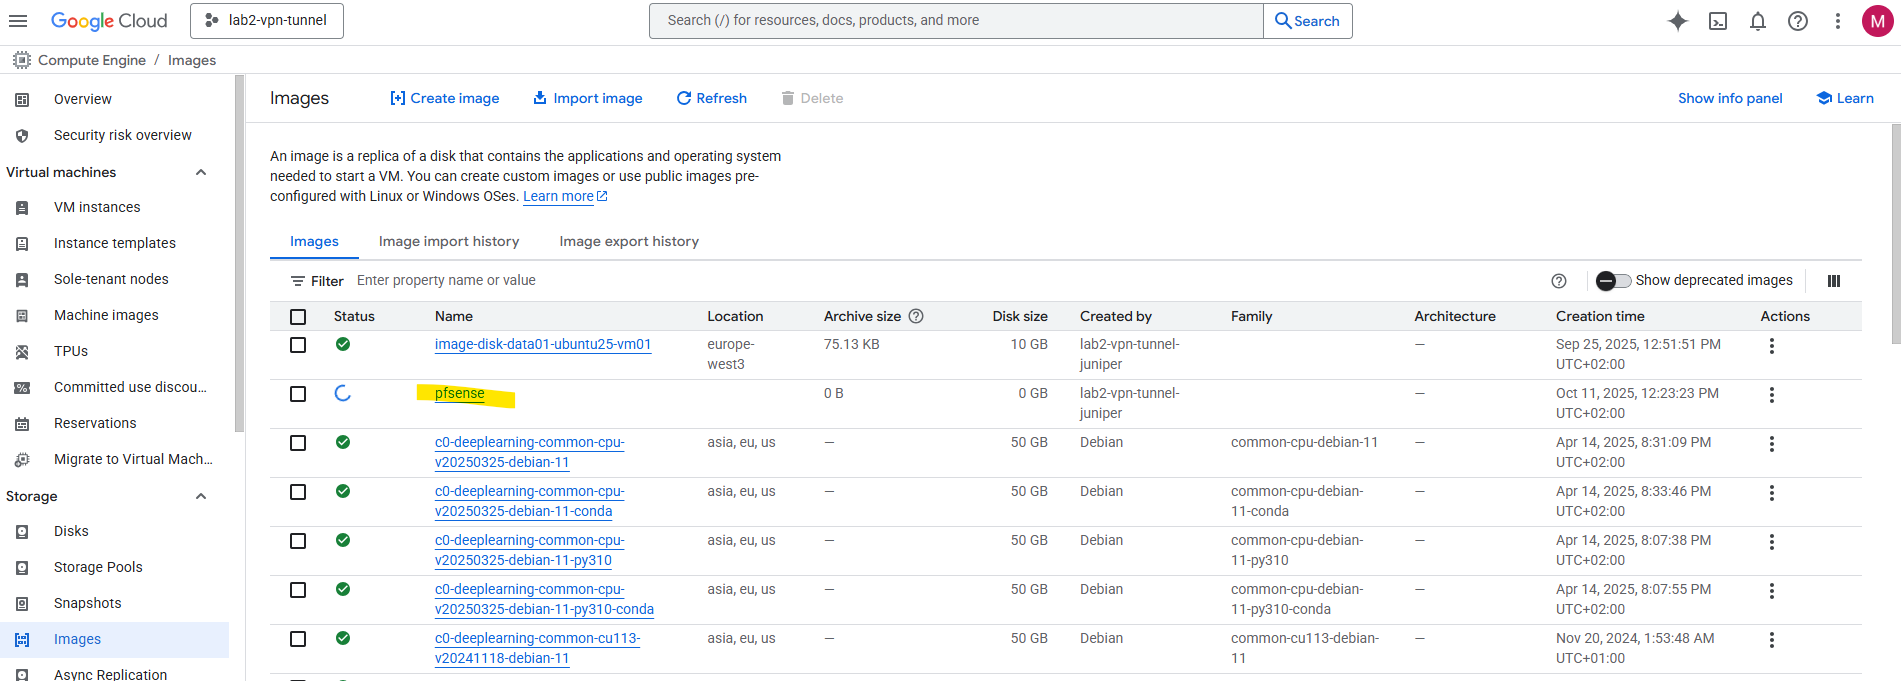Switch to Image import history tab

coord(448,241)
